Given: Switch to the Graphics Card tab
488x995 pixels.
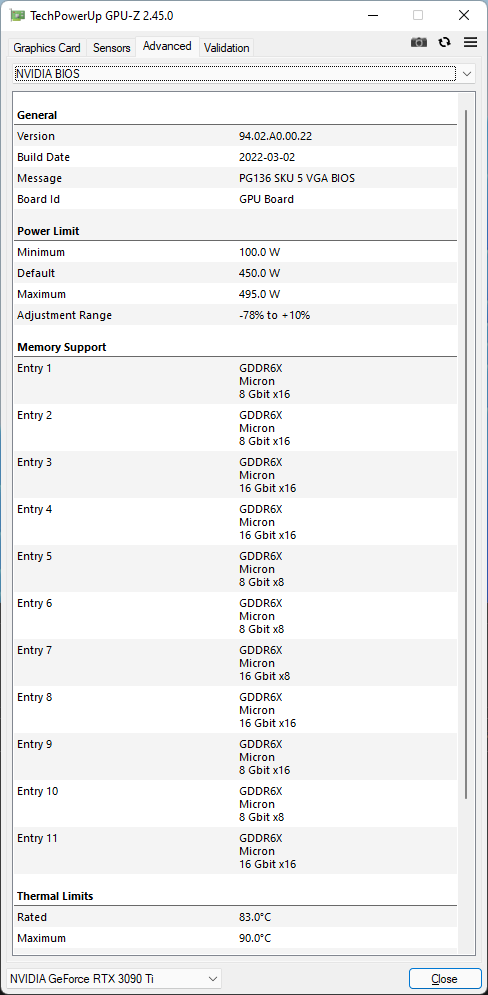Looking at the screenshot, I should [x=47, y=48].
